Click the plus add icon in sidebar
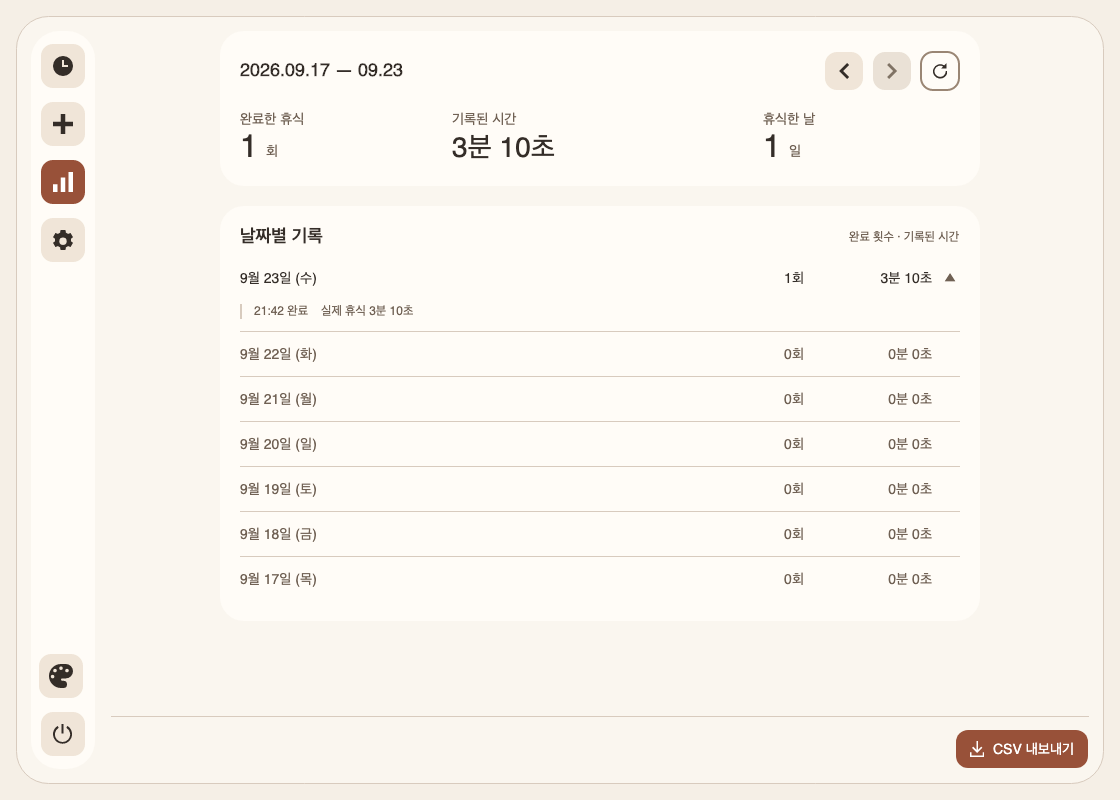This screenshot has height=800, width=1120. [x=63, y=124]
